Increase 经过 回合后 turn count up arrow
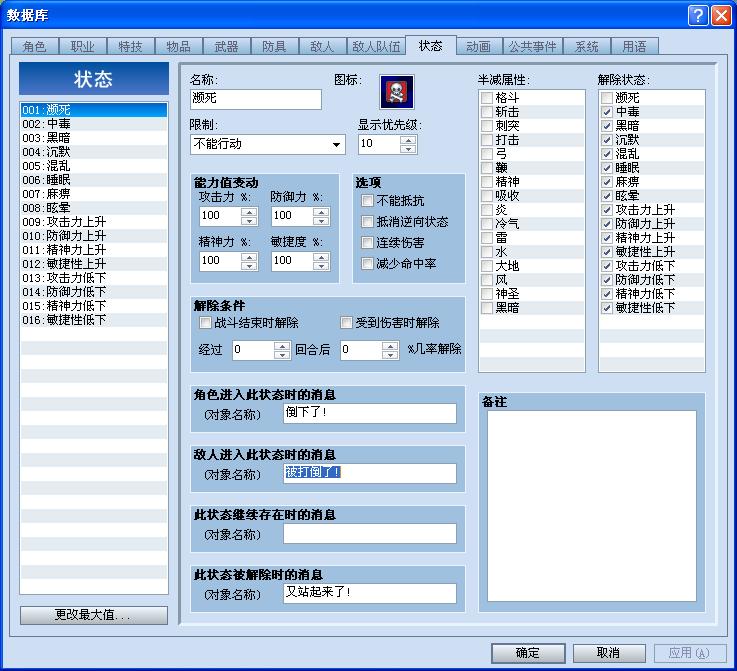Viewport: 737px width, 671px height. click(x=282, y=345)
